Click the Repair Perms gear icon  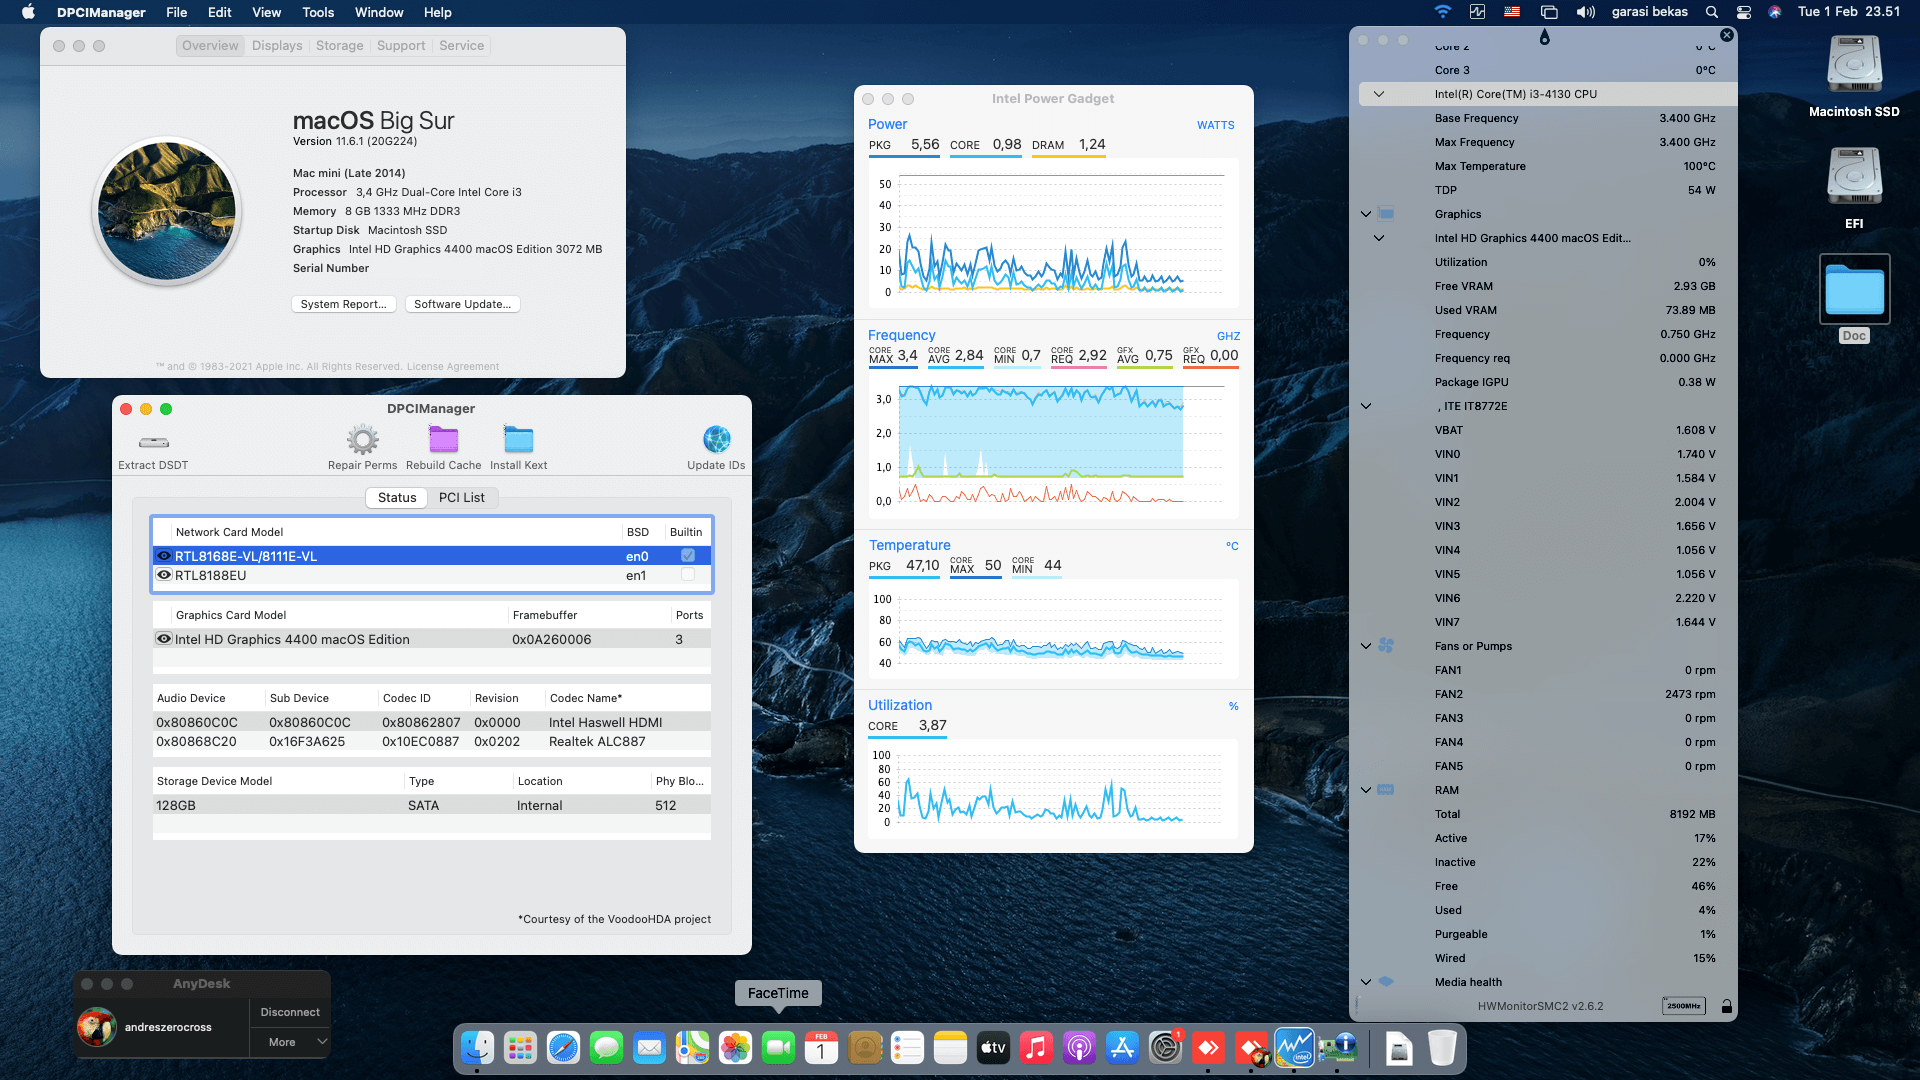(x=362, y=440)
